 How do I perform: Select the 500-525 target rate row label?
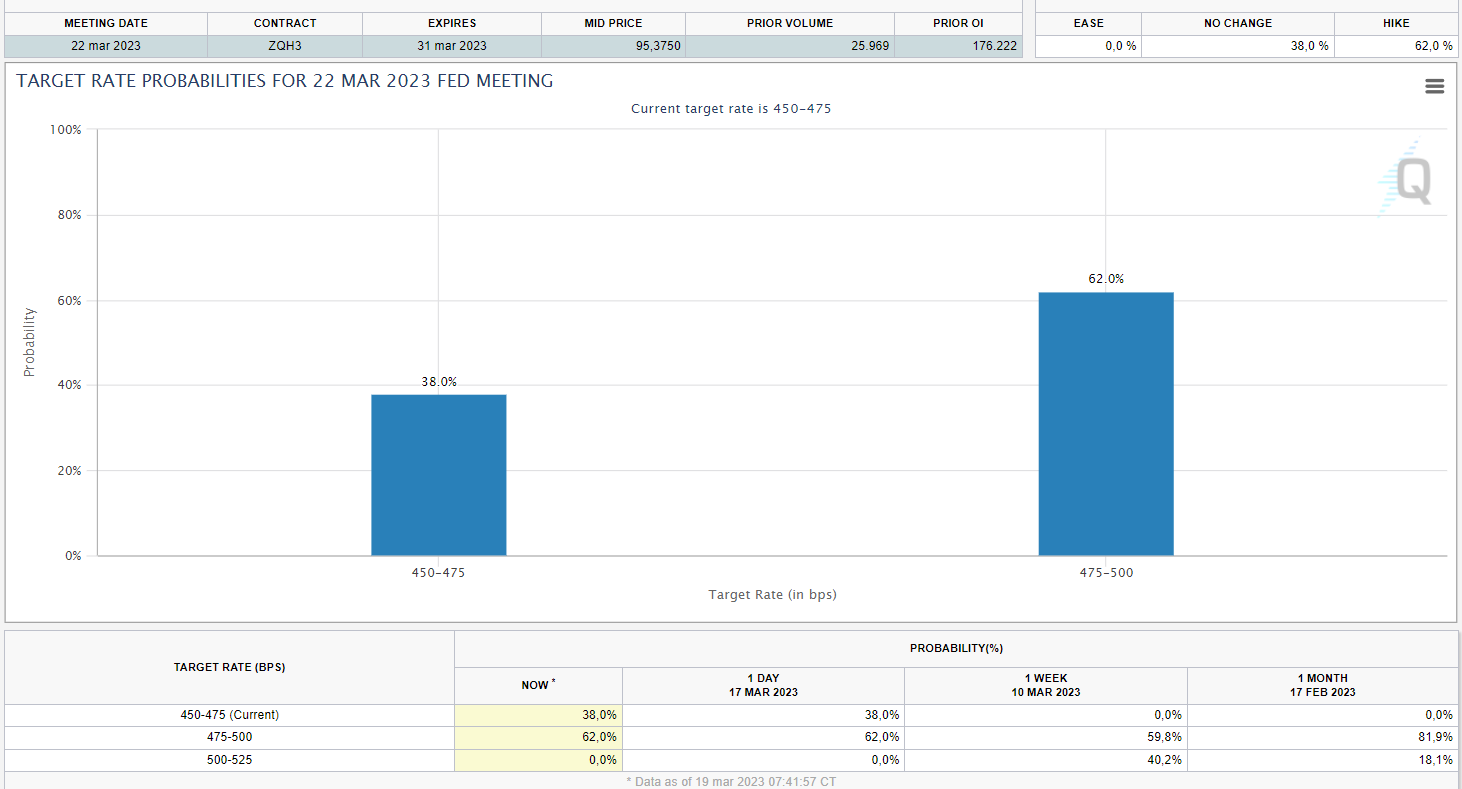point(229,760)
